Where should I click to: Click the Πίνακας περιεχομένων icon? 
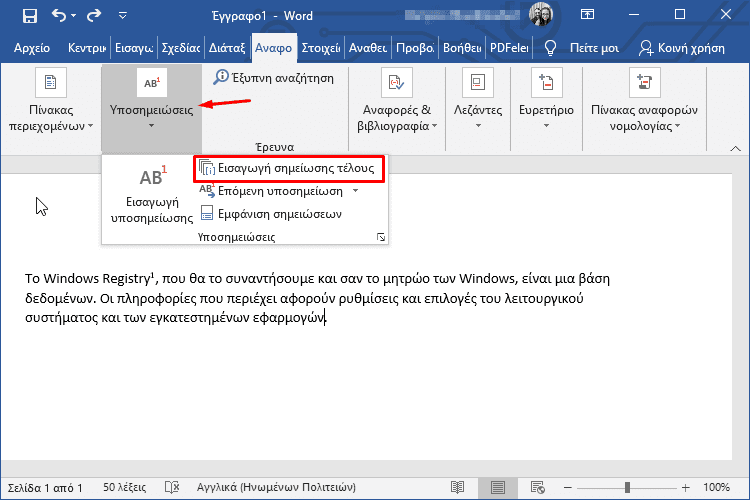point(51,83)
